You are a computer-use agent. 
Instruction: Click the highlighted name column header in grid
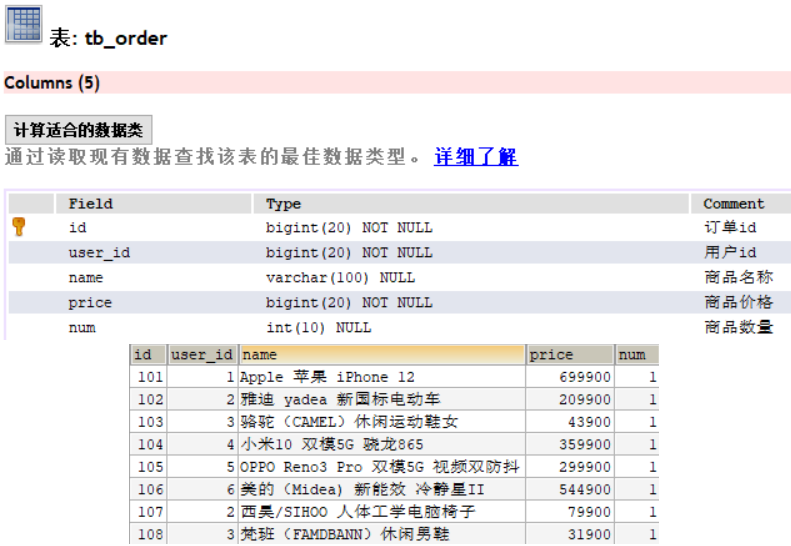[382, 355]
